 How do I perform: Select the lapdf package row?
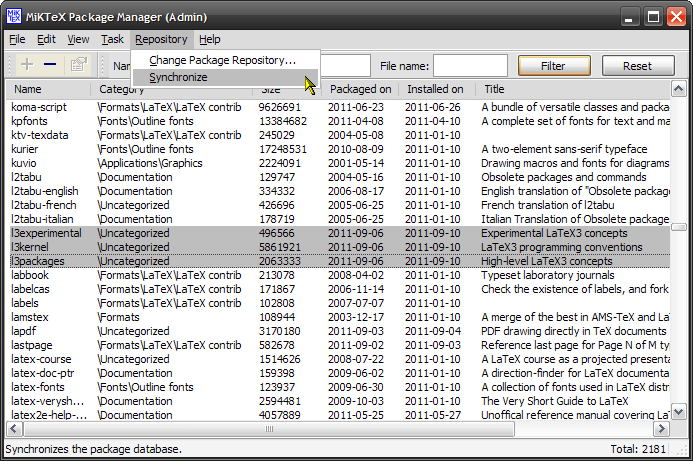(x=339, y=331)
